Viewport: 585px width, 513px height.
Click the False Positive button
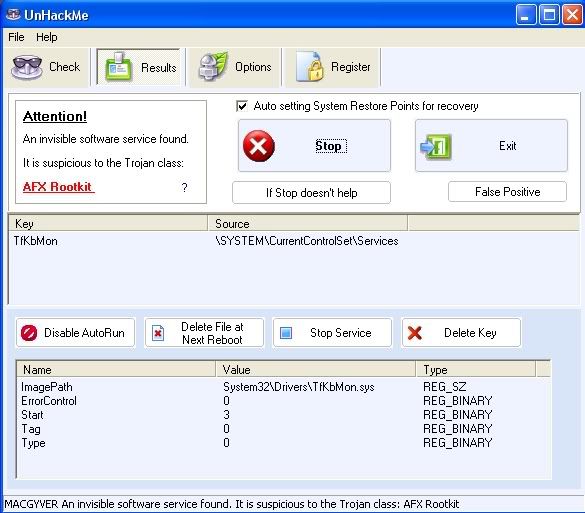tap(507, 192)
